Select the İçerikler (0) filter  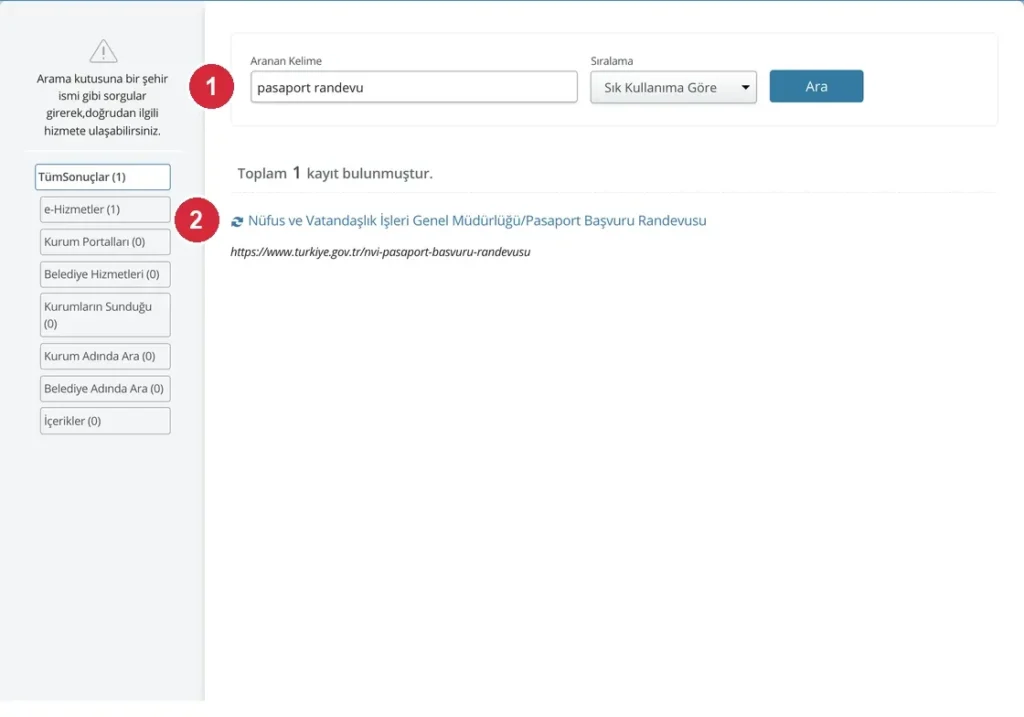105,421
